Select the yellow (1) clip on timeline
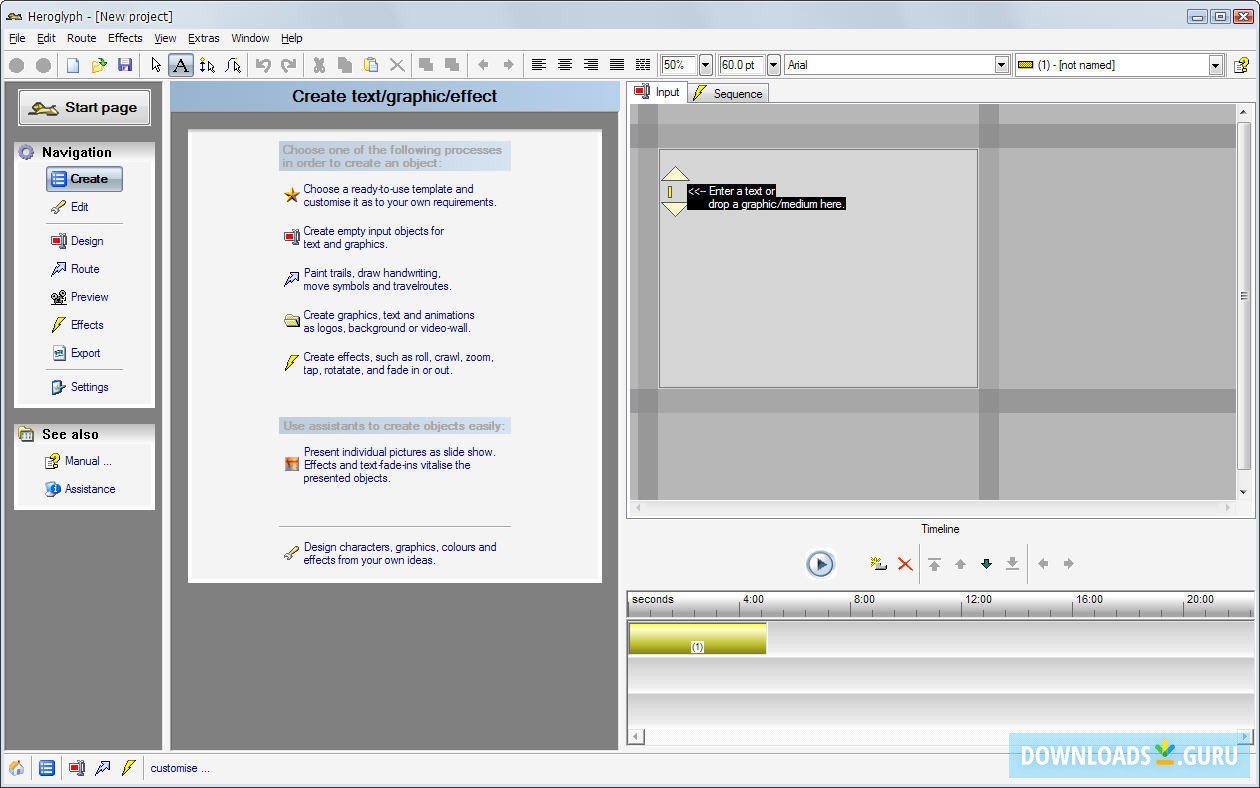 (697, 638)
